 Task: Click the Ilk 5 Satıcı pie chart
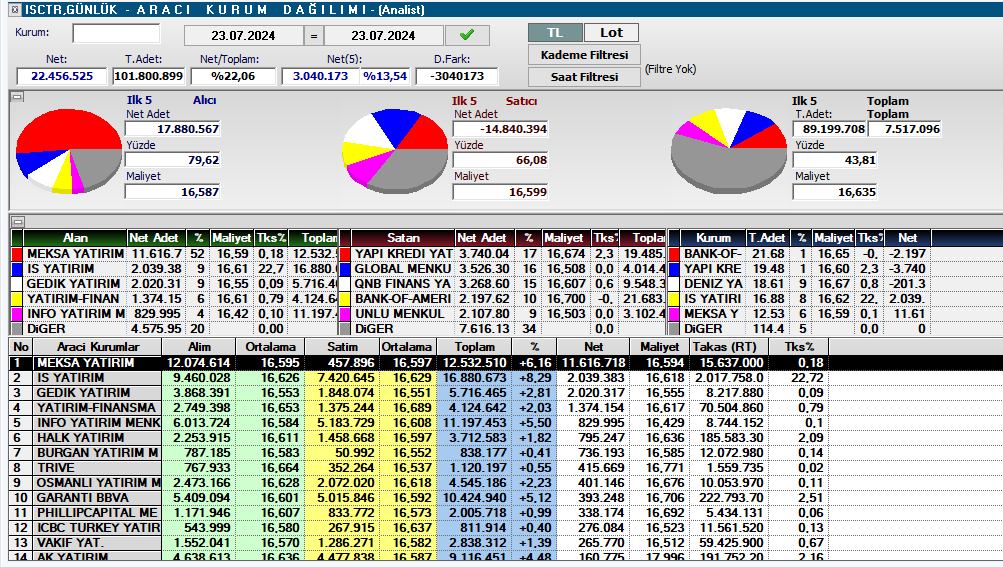coord(395,151)
